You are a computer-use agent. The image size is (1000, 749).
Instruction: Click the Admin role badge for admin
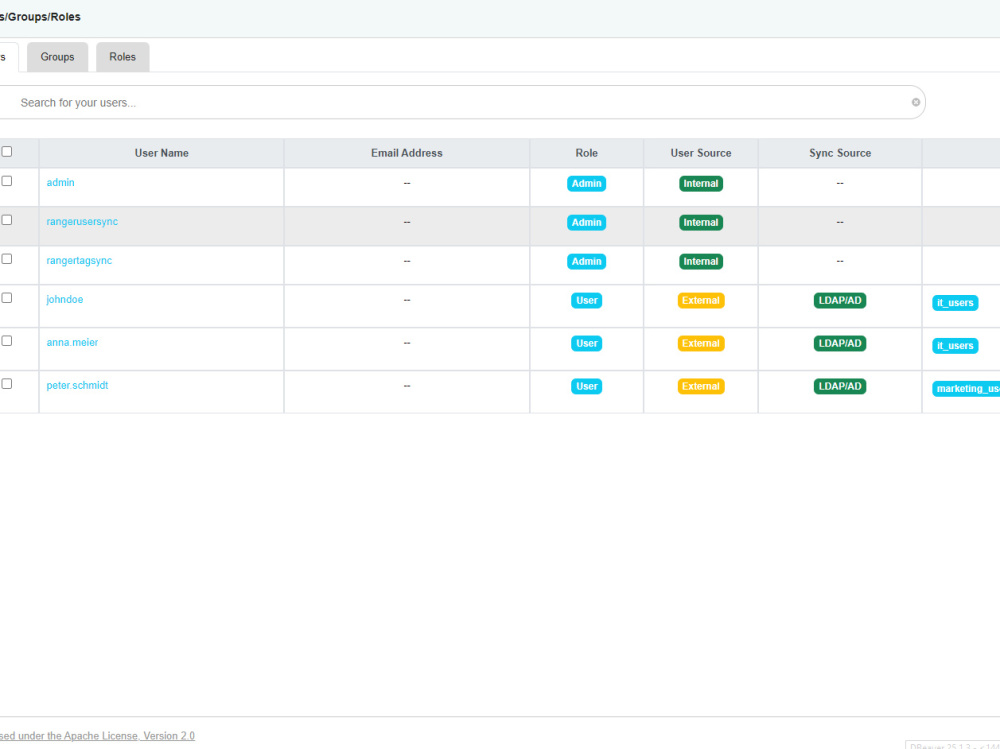[x=587, y=184]
